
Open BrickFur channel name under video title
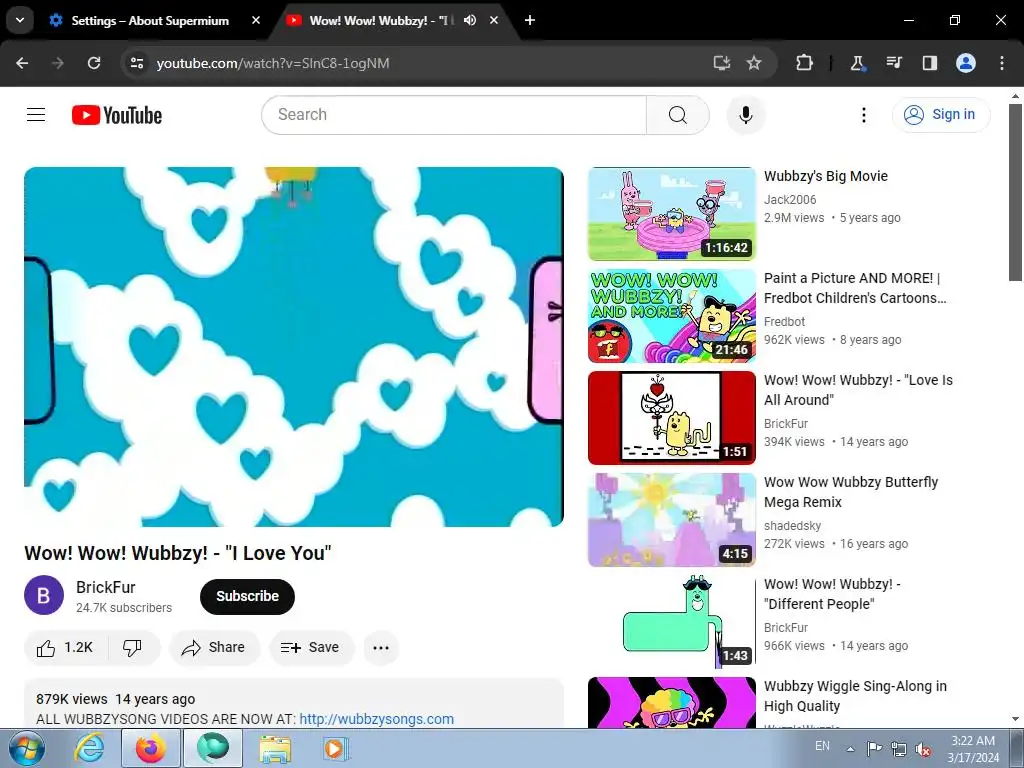(106, 587)
